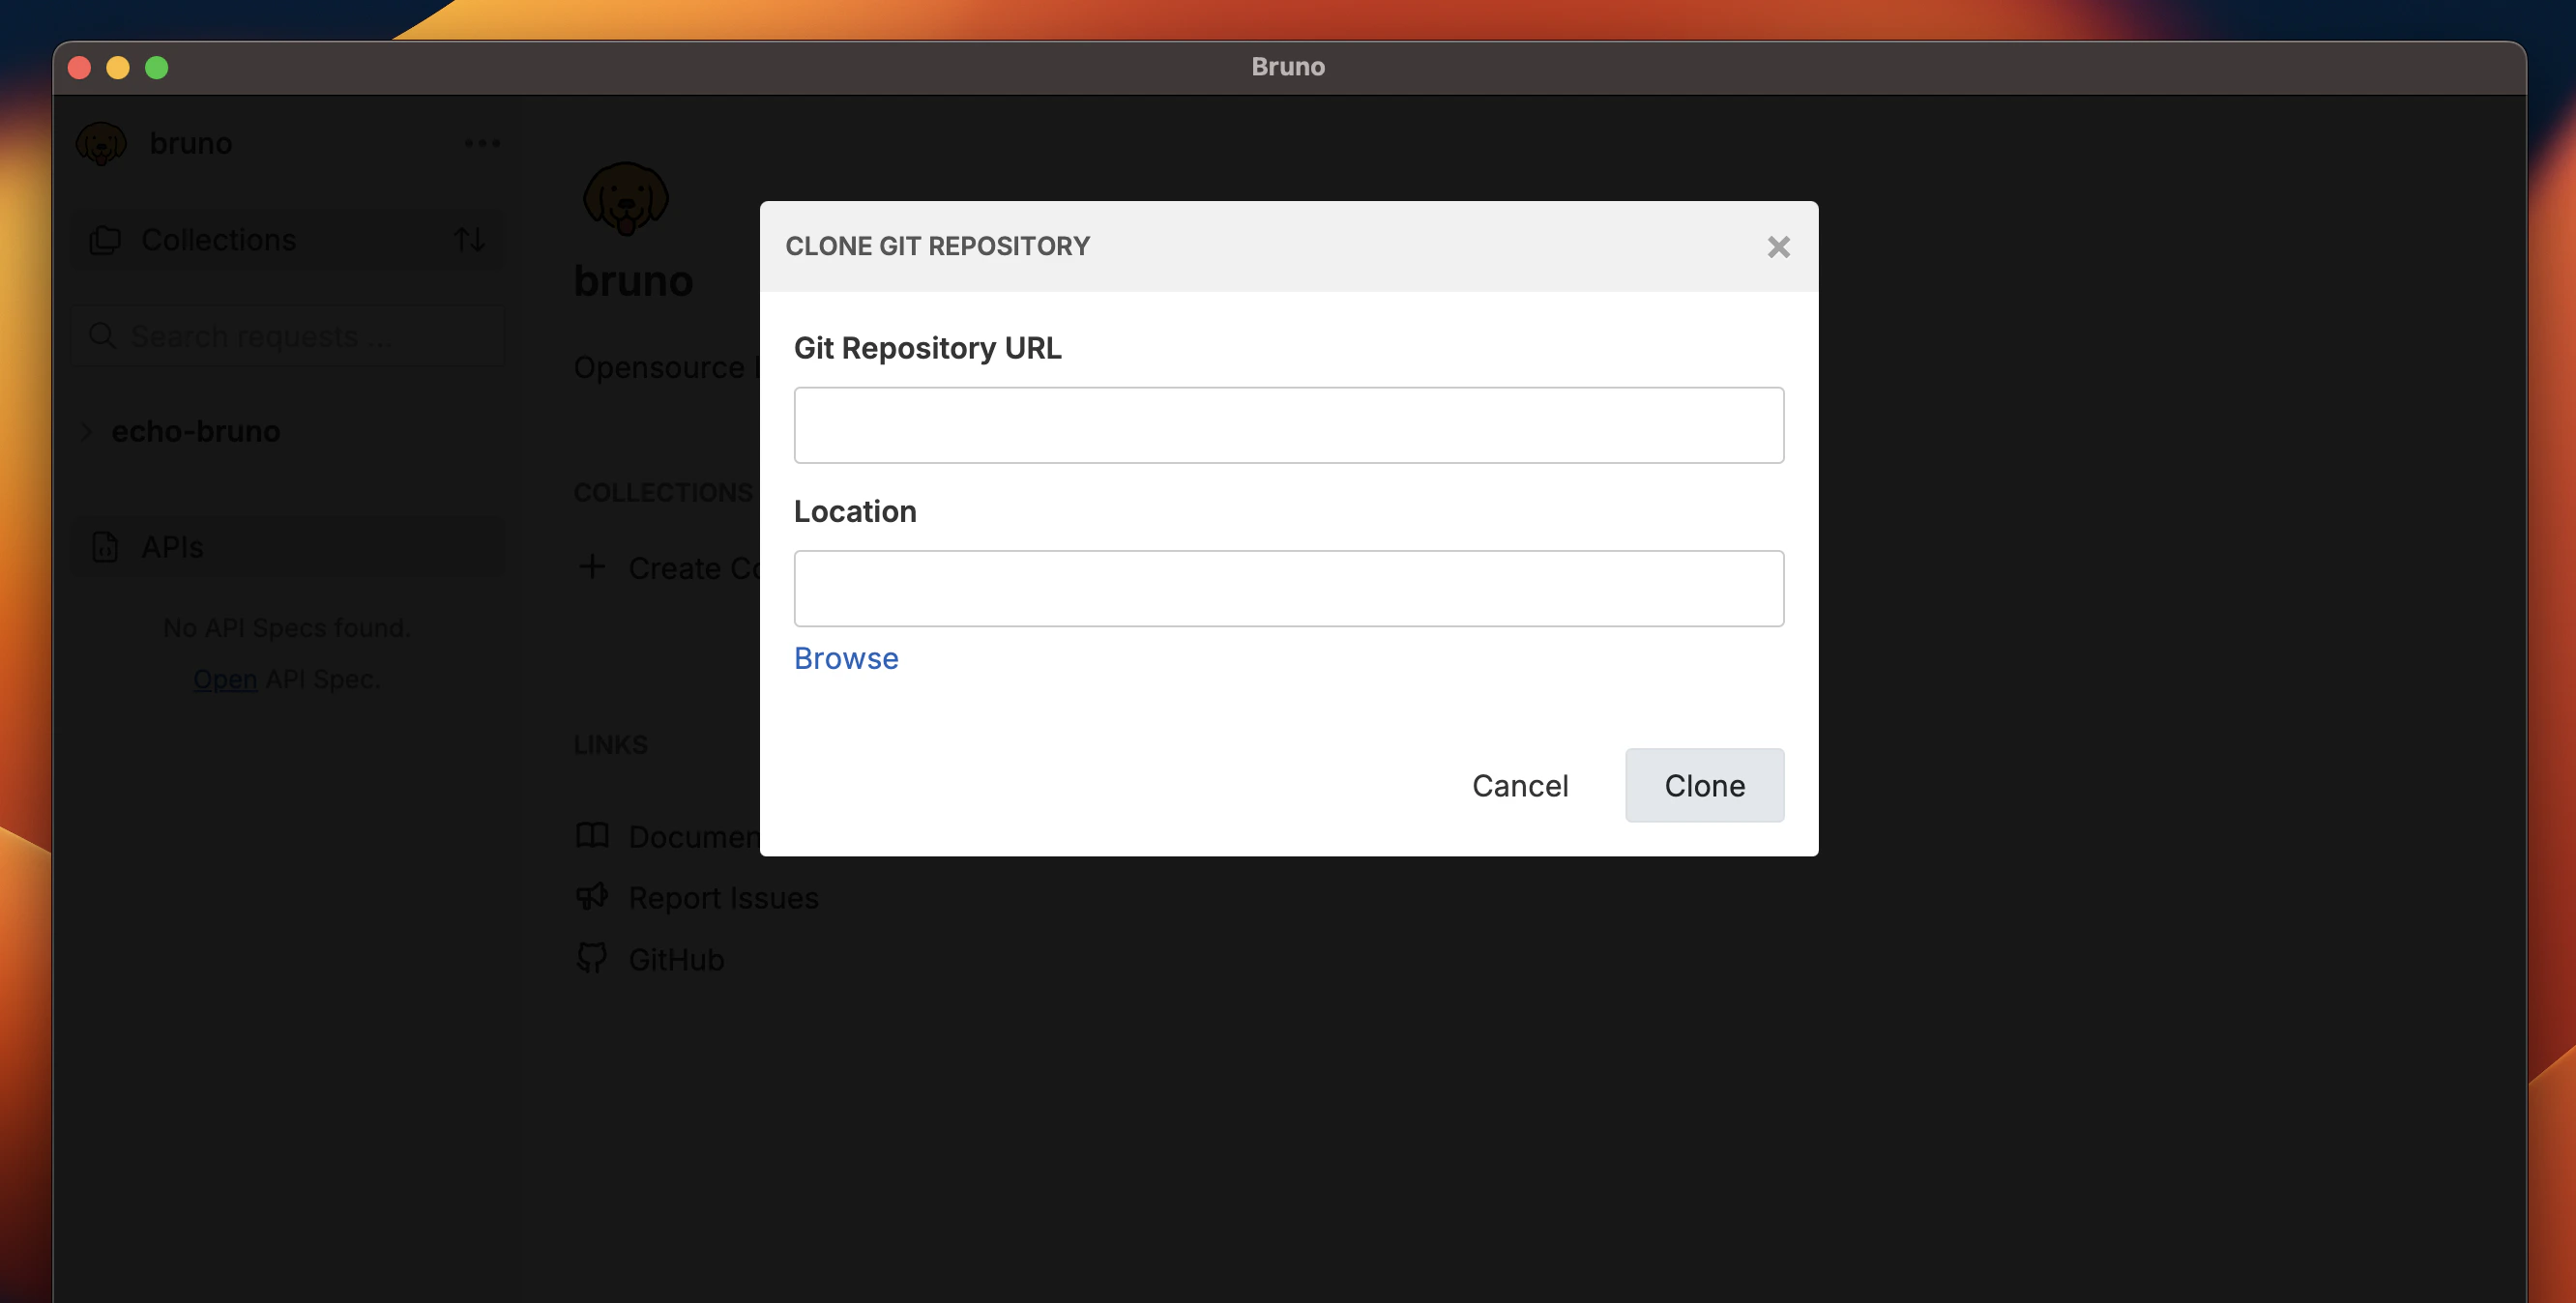Open Browse to choose a location
The height and width of the screenshot is (1303, 2576).
[x=845, y=658]
